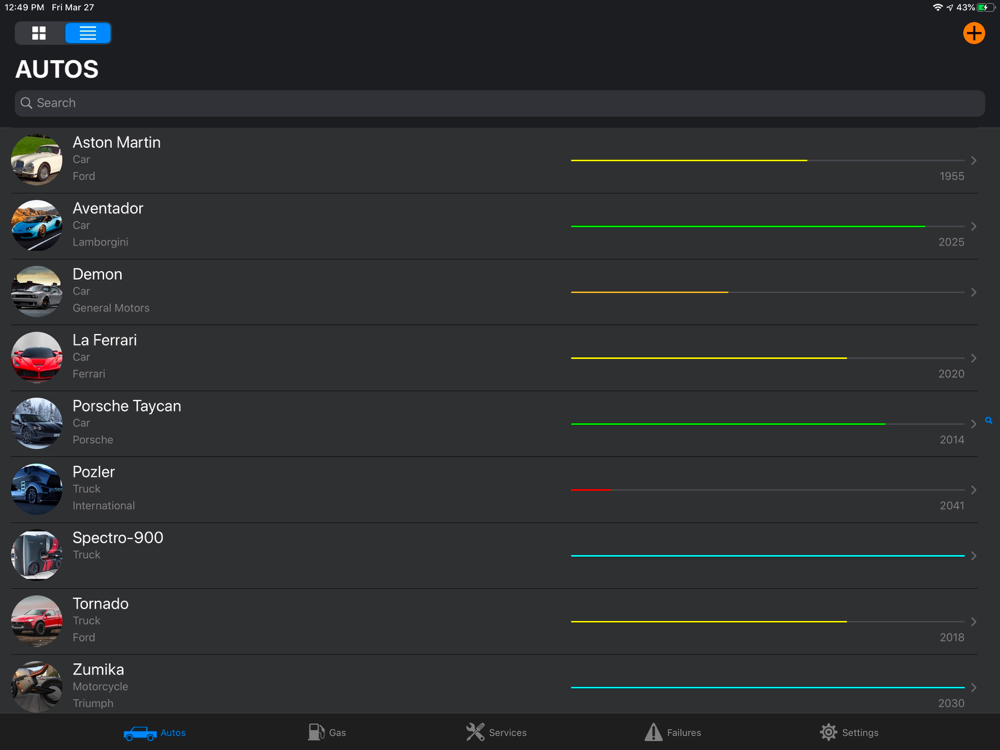Click the location arrow status icon
This screenshot has width=1000, height=750.
950,8
